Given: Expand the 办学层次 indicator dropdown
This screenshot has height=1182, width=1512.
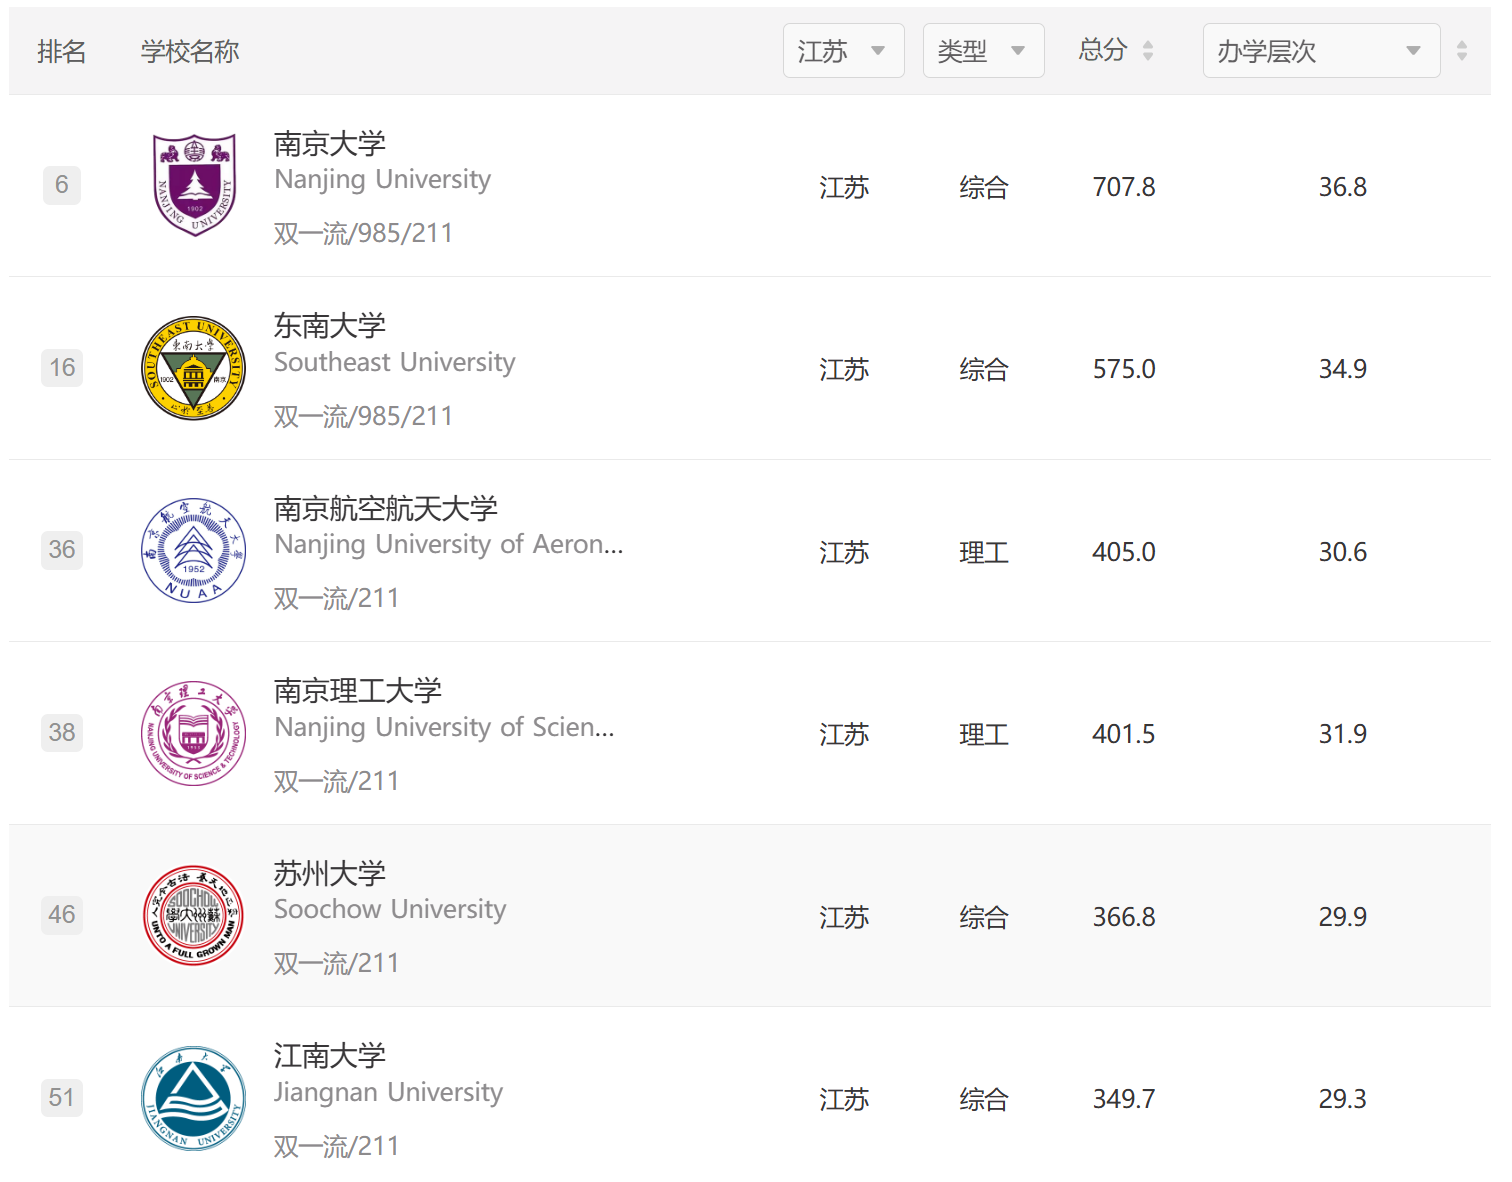Looking at the screenshot, I should 1320,51.
